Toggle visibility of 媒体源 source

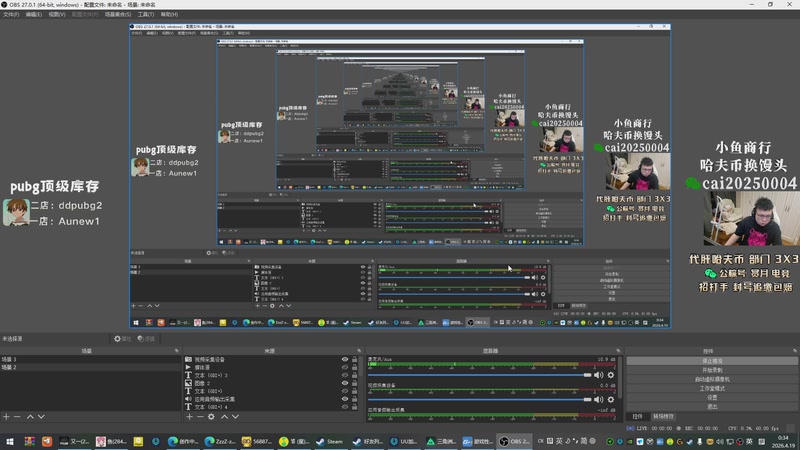point(345,367)
